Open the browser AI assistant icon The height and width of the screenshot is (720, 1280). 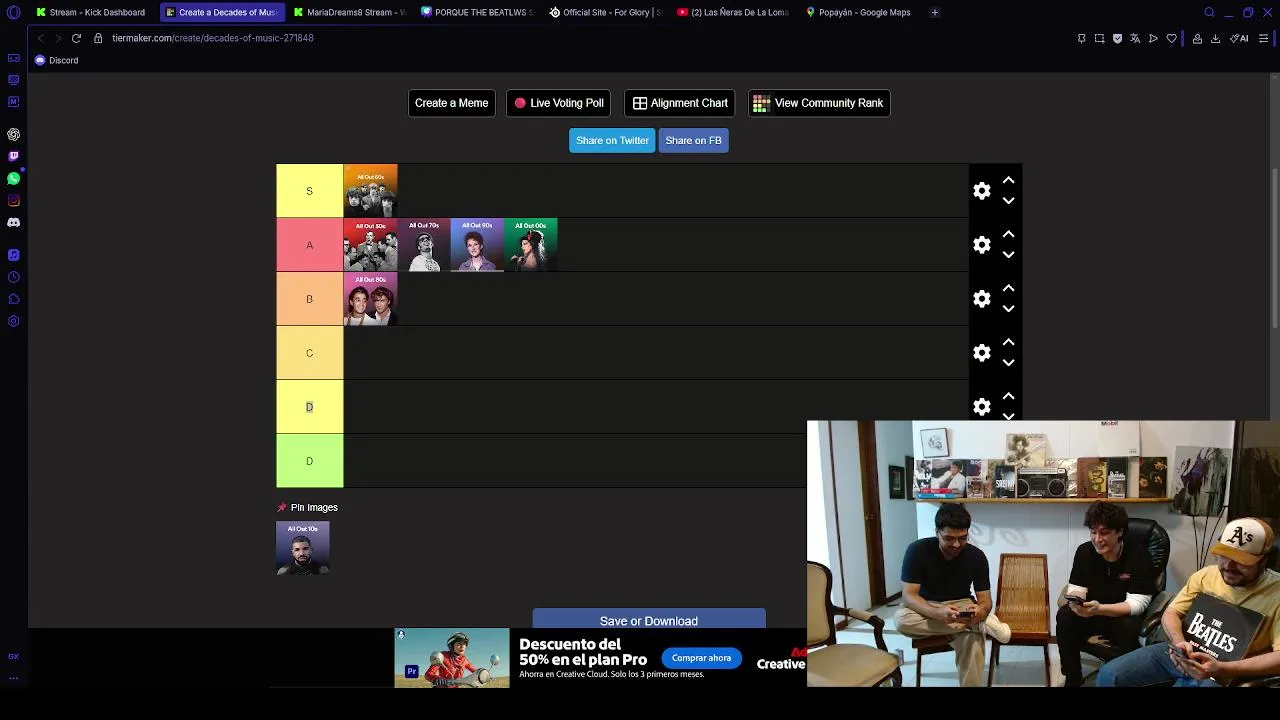(1239, 38)
